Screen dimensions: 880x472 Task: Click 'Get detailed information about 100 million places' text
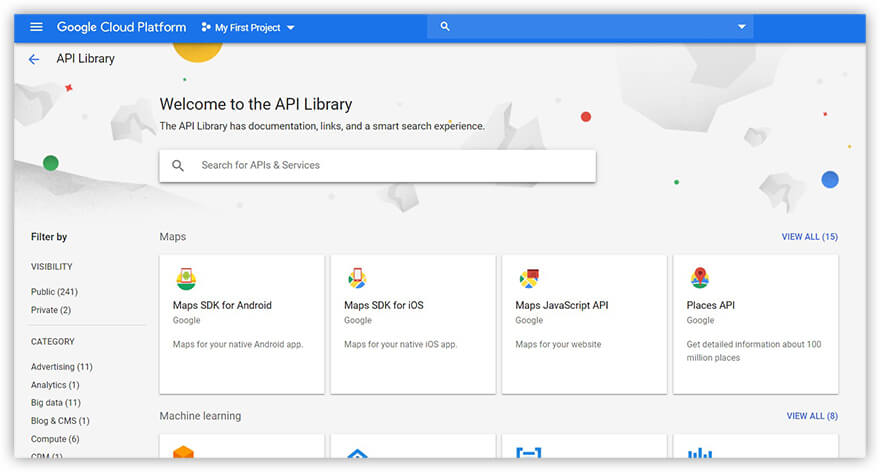754,351
